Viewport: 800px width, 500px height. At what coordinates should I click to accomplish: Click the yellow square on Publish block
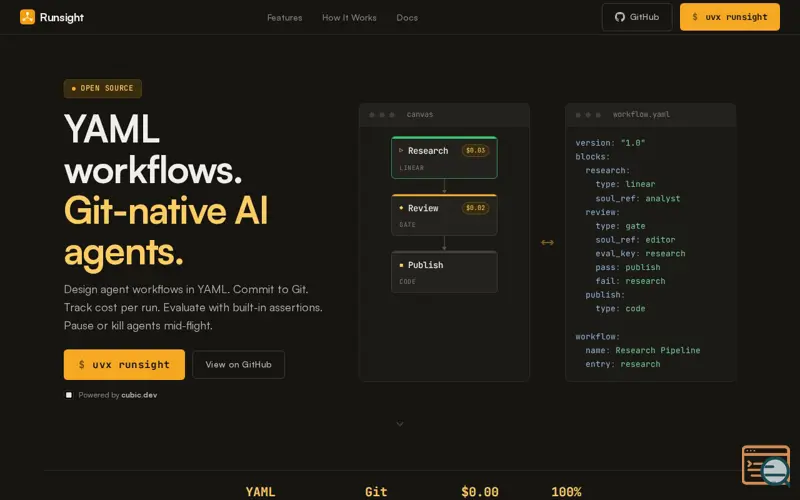[x=401, y=265]
